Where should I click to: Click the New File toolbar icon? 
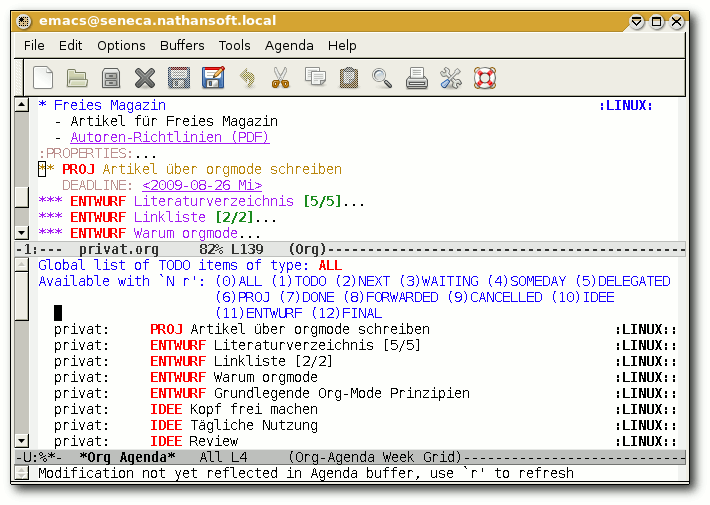(x=43, y=77)
